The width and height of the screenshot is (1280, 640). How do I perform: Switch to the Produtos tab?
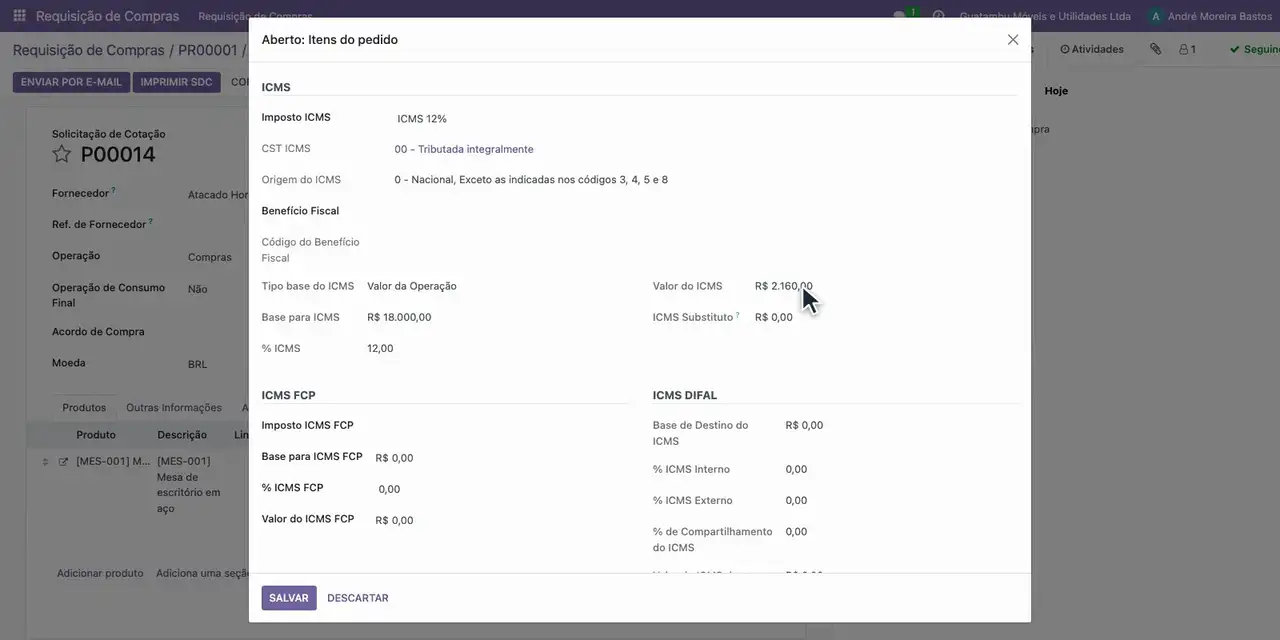point(84,408)
